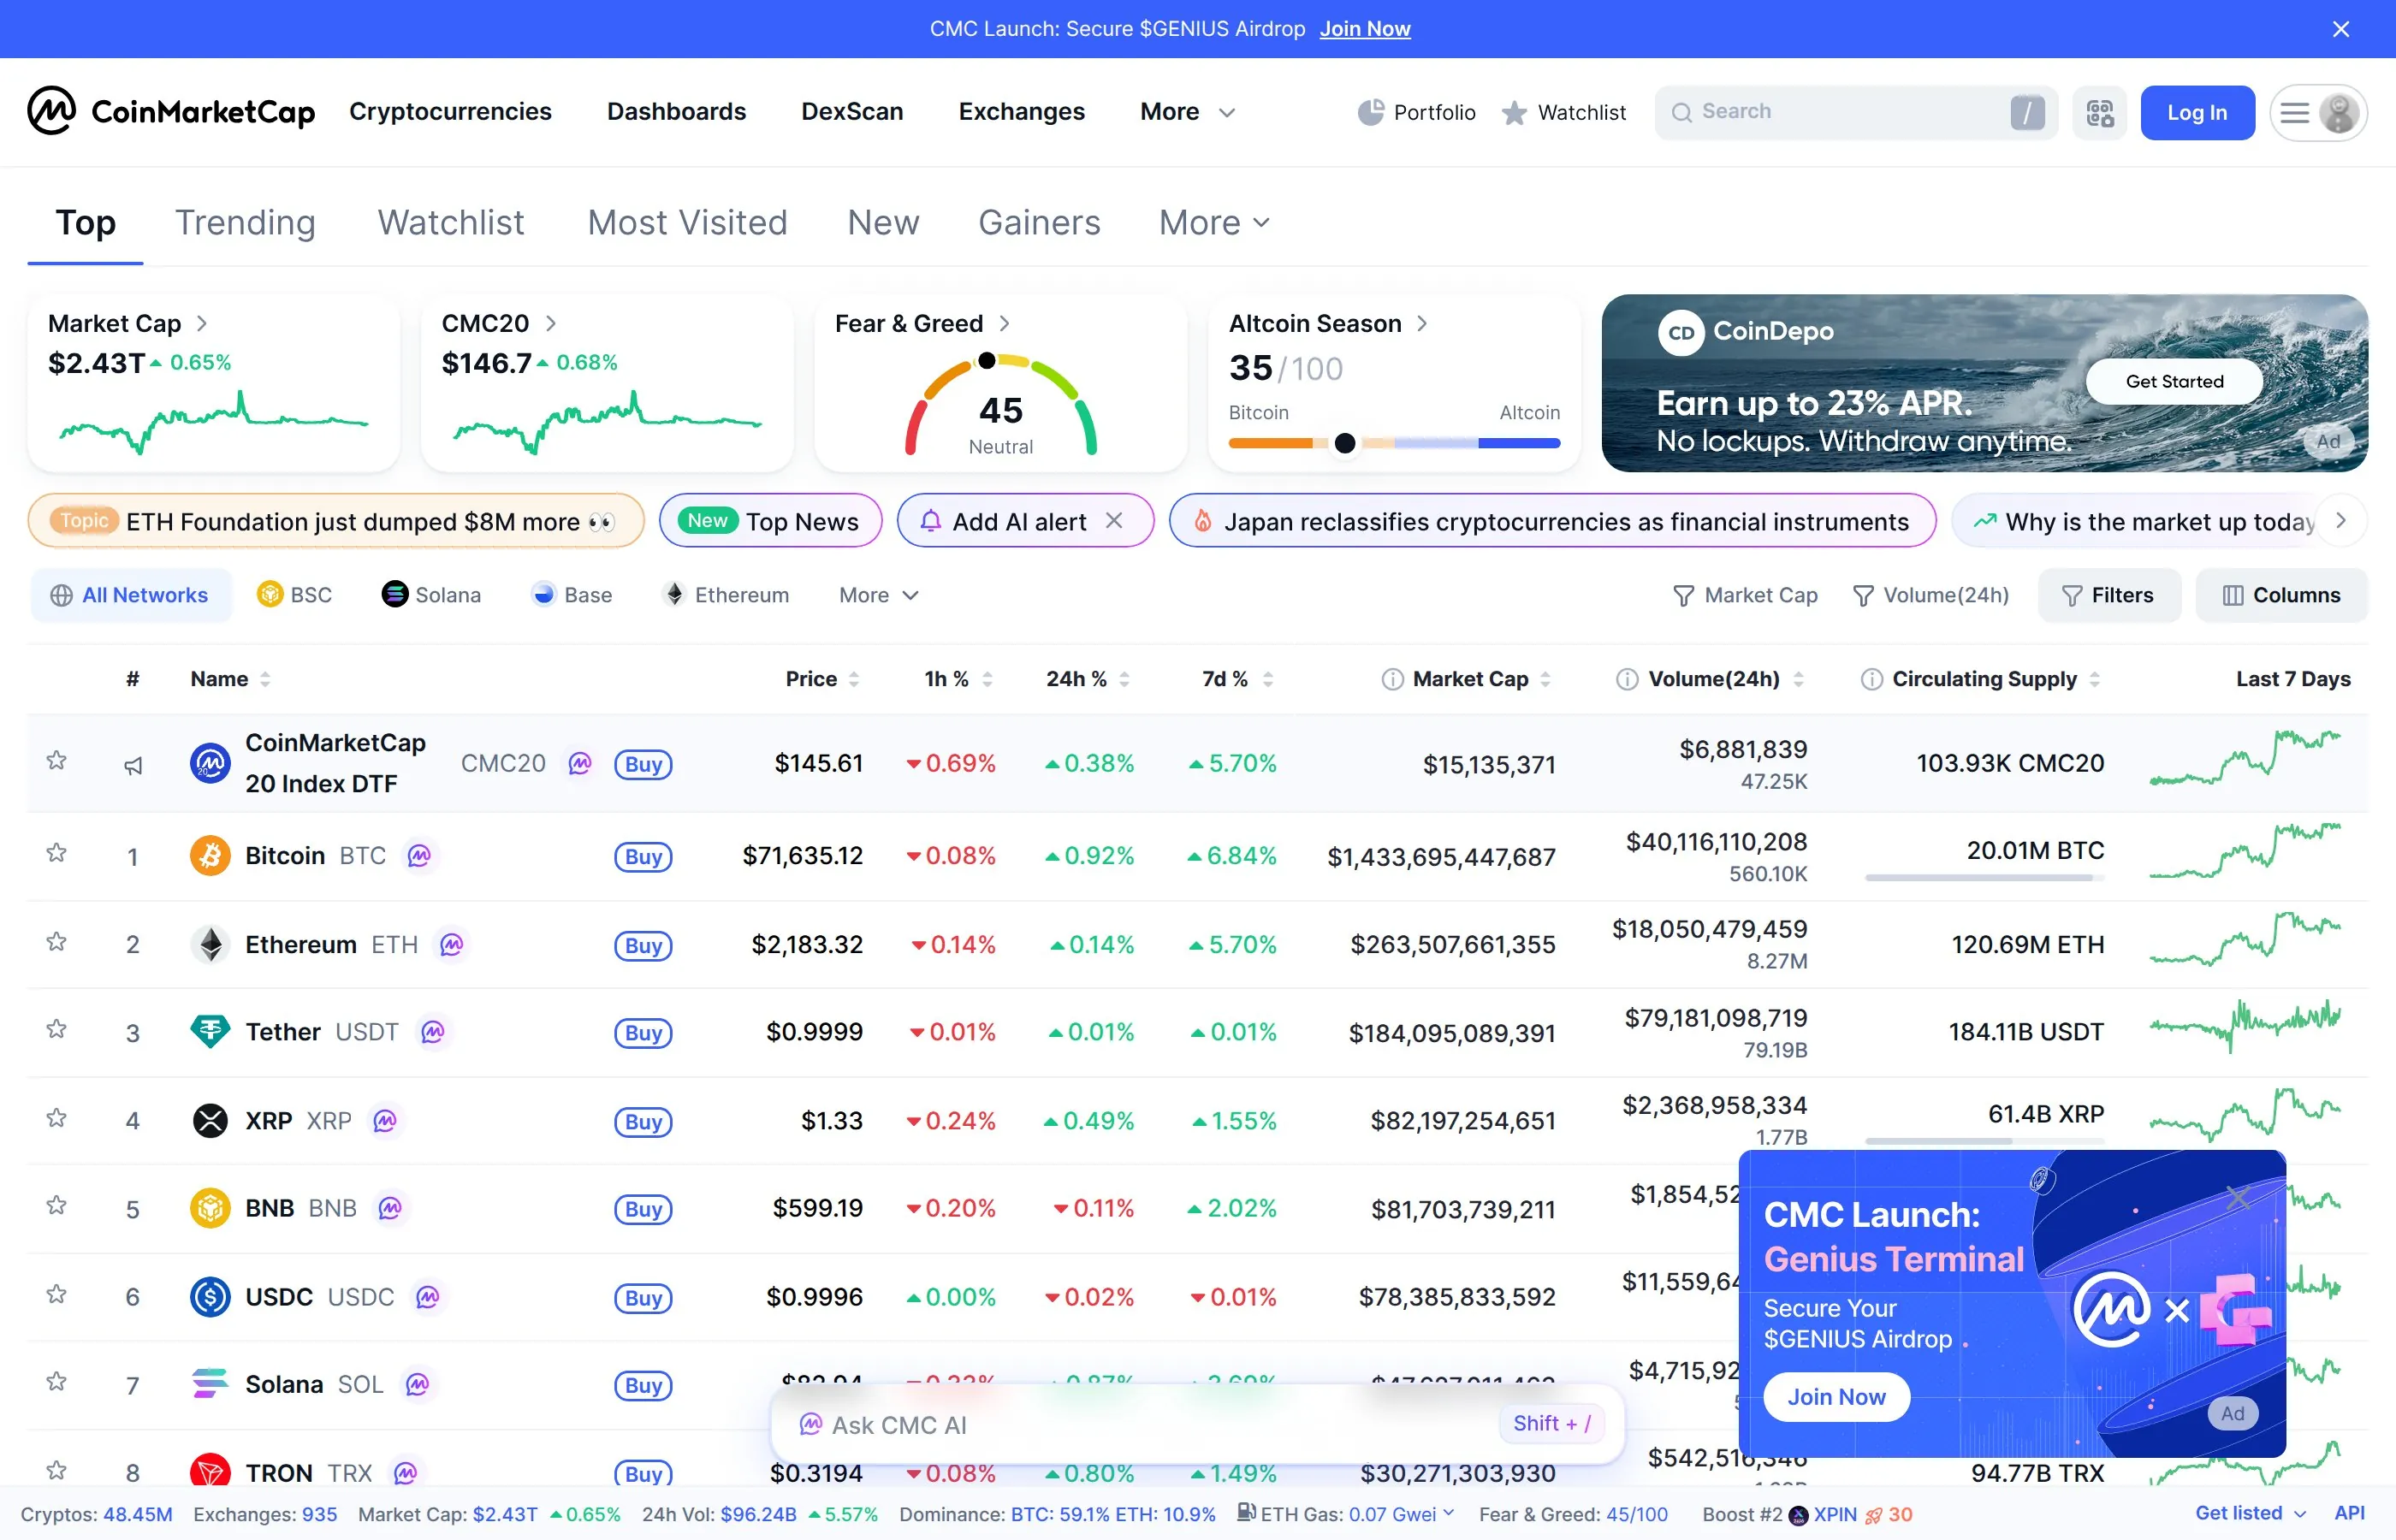Star Ethereum to add to watchlist
This screenshot has height=1540, width=2396.
click(57, 942)
